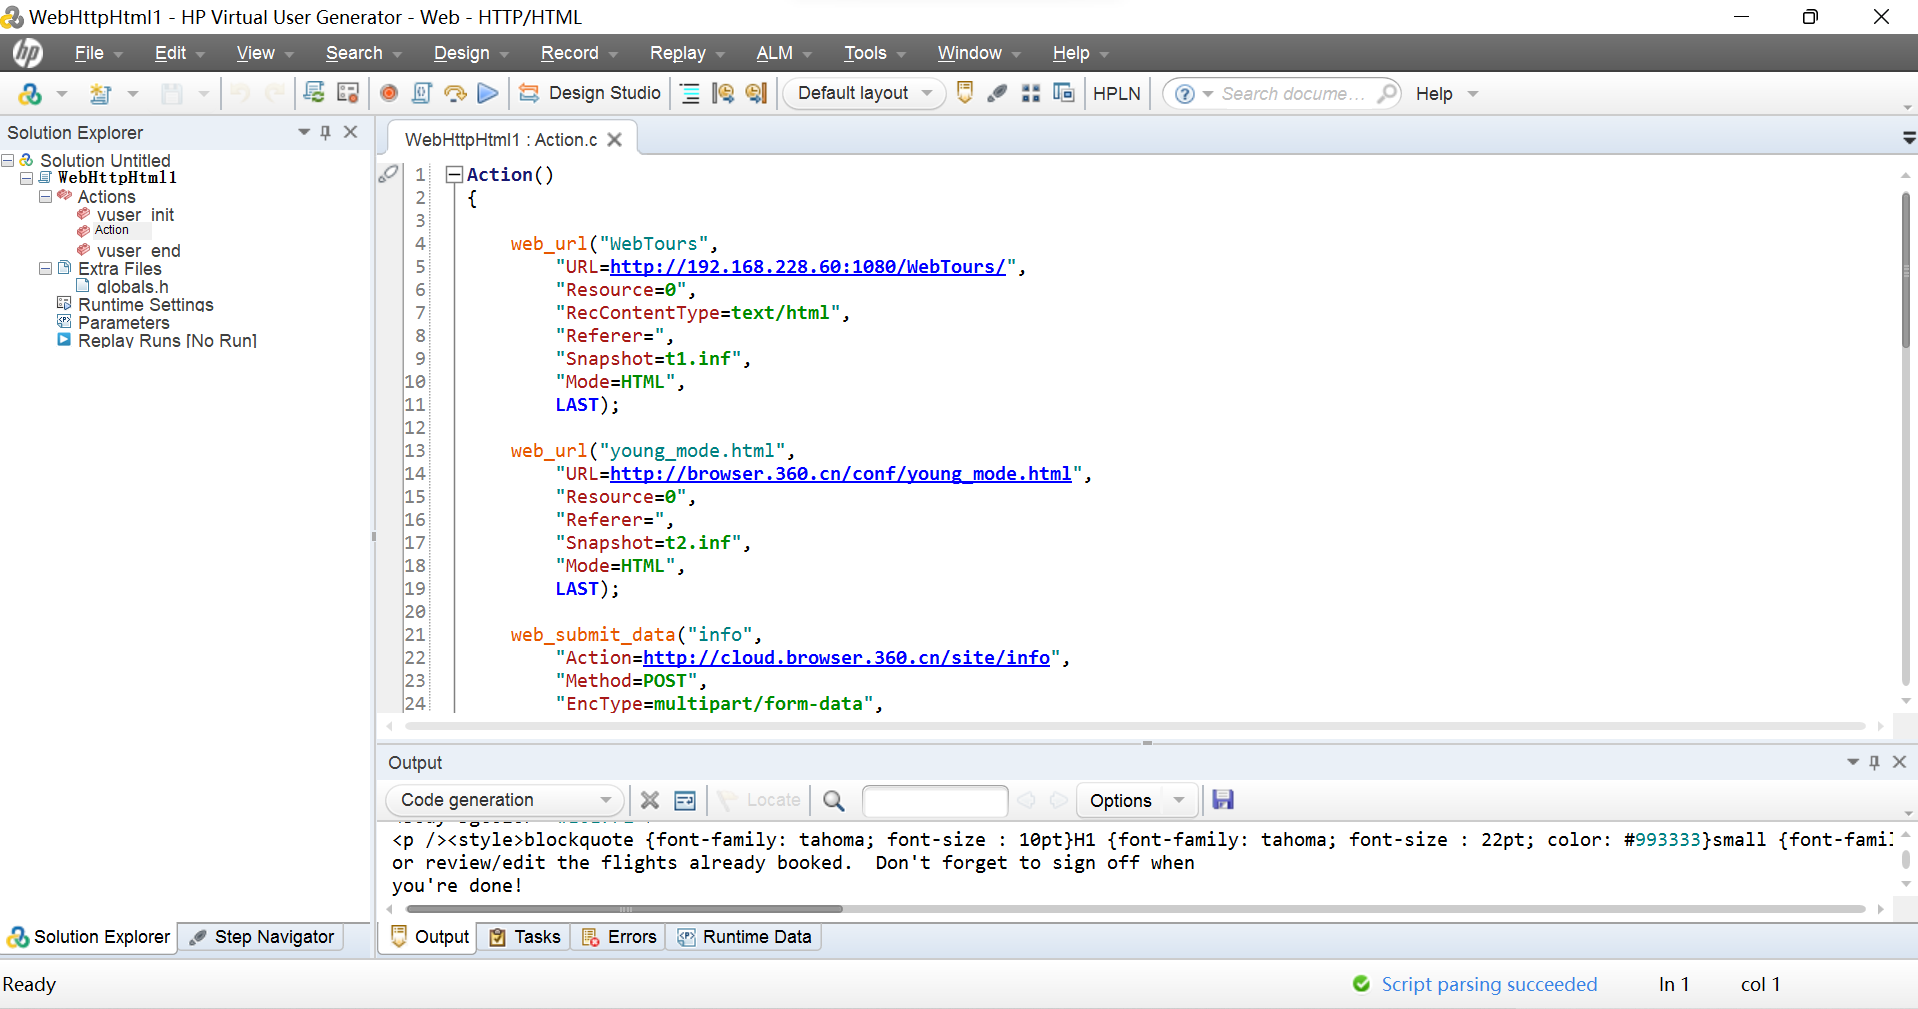Viewport: 1918px width, 1009px height.
Task: Close the WebHttpHtml1 : Action.c editor tab
Action: click(615, 140)
